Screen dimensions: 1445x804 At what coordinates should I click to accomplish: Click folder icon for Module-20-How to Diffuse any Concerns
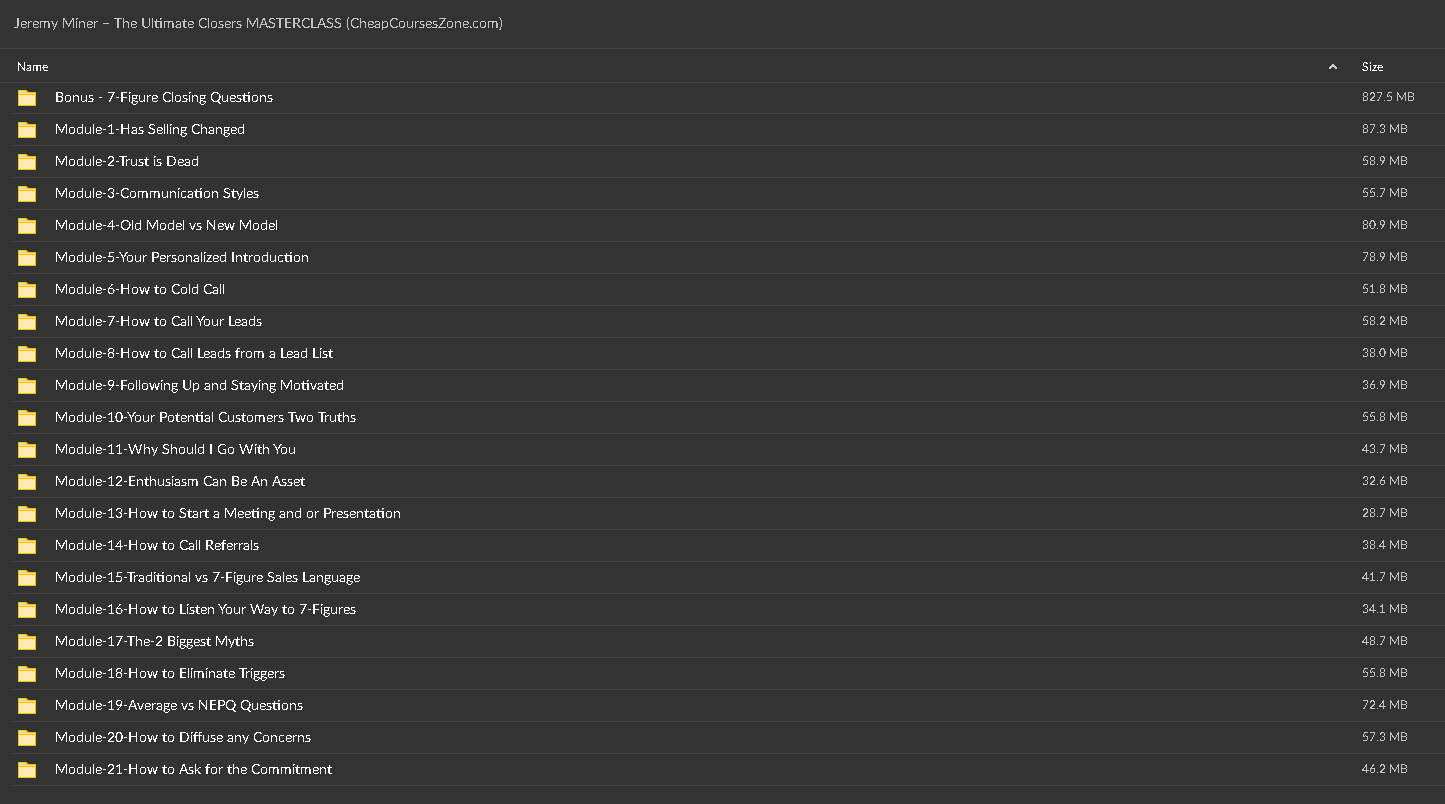coord(27,738)
